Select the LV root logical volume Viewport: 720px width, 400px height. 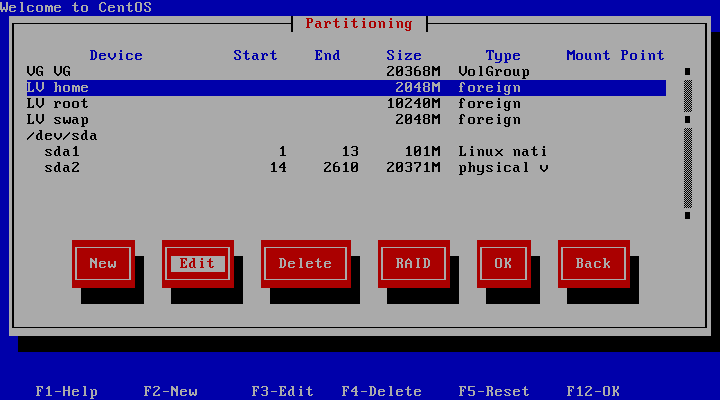coord(345,104)
